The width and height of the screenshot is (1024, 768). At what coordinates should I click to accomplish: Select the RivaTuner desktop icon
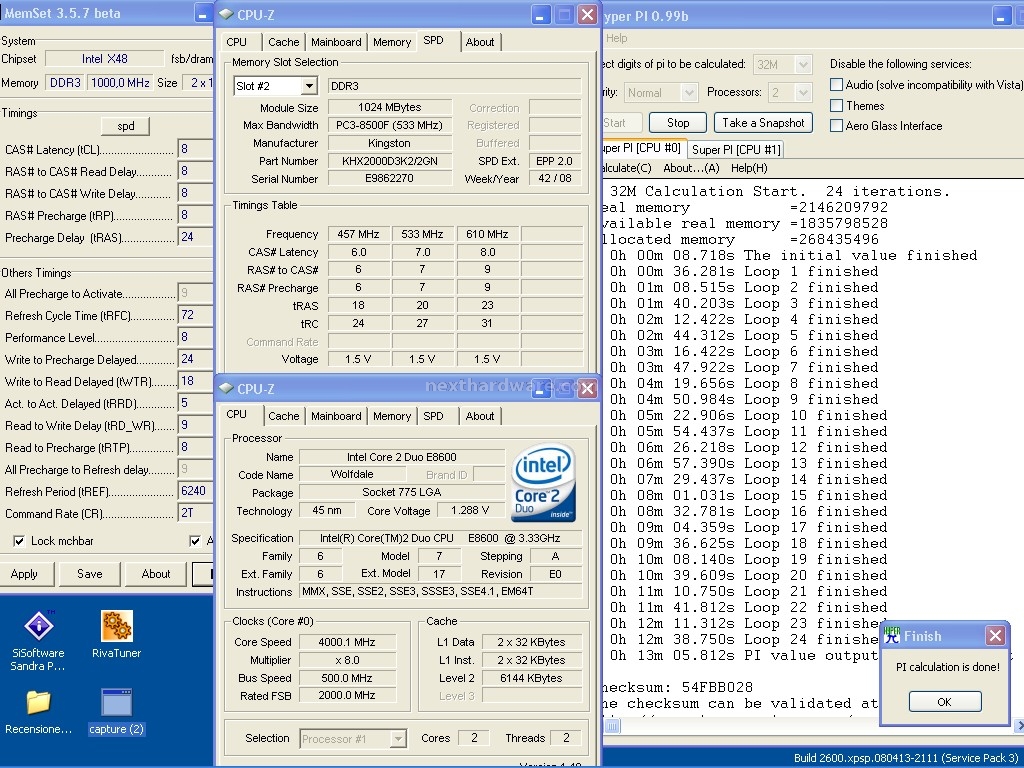point(116,634)
